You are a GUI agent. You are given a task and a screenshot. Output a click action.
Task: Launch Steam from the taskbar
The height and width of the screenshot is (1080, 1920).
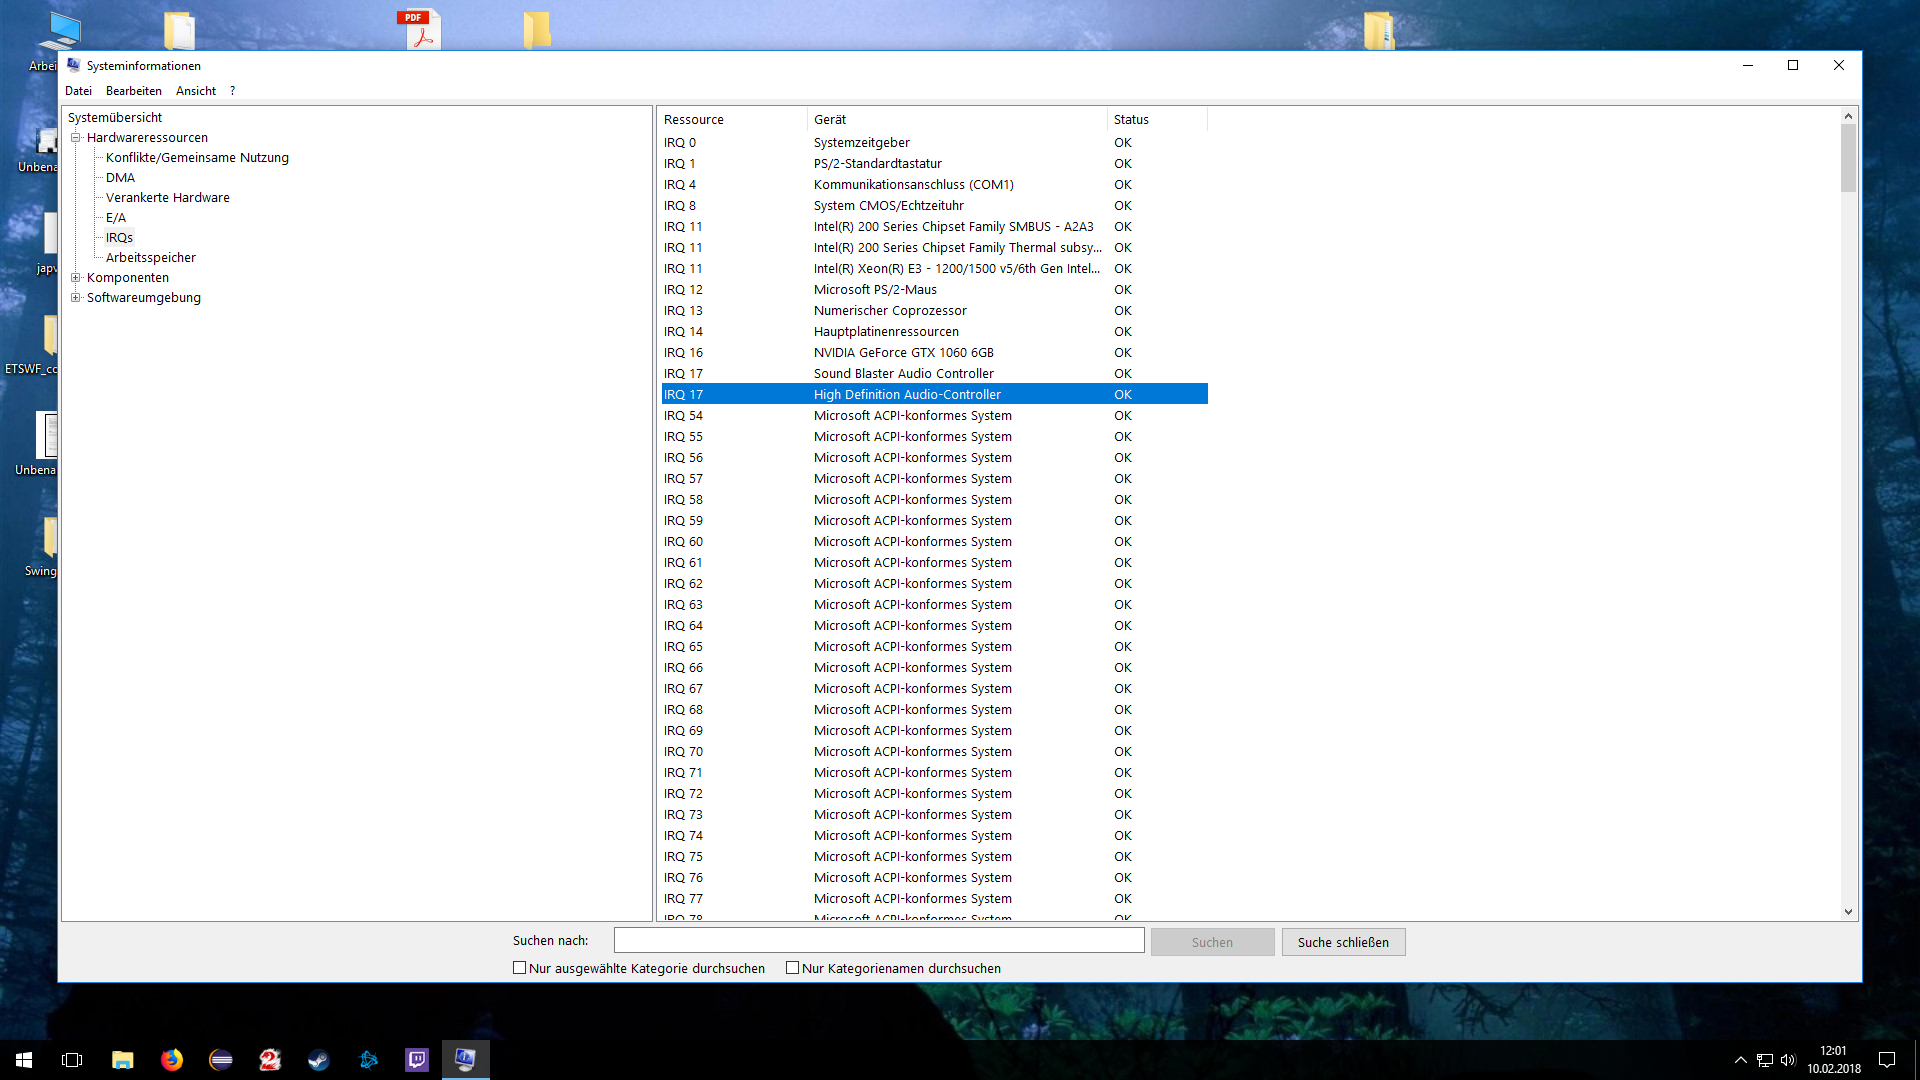[319, 1060]
